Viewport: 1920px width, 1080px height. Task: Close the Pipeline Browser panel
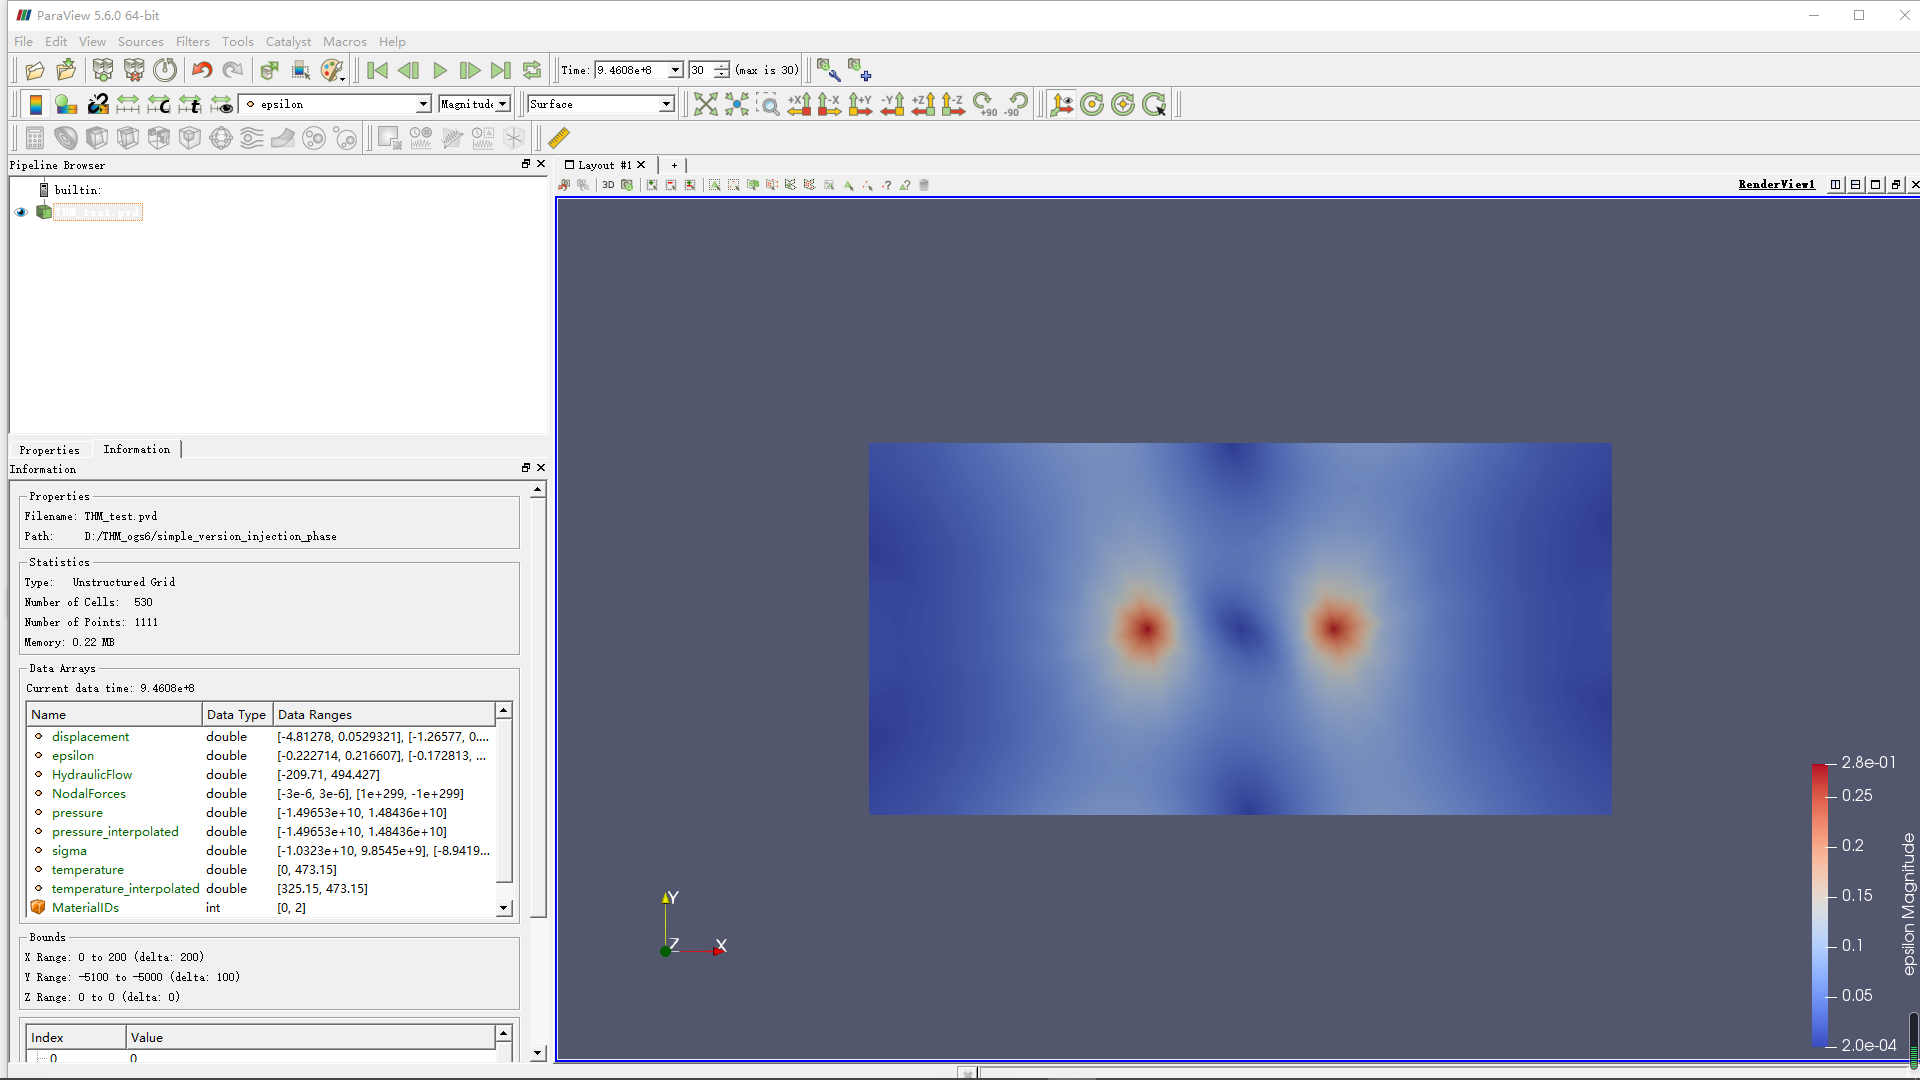[541, 164]
